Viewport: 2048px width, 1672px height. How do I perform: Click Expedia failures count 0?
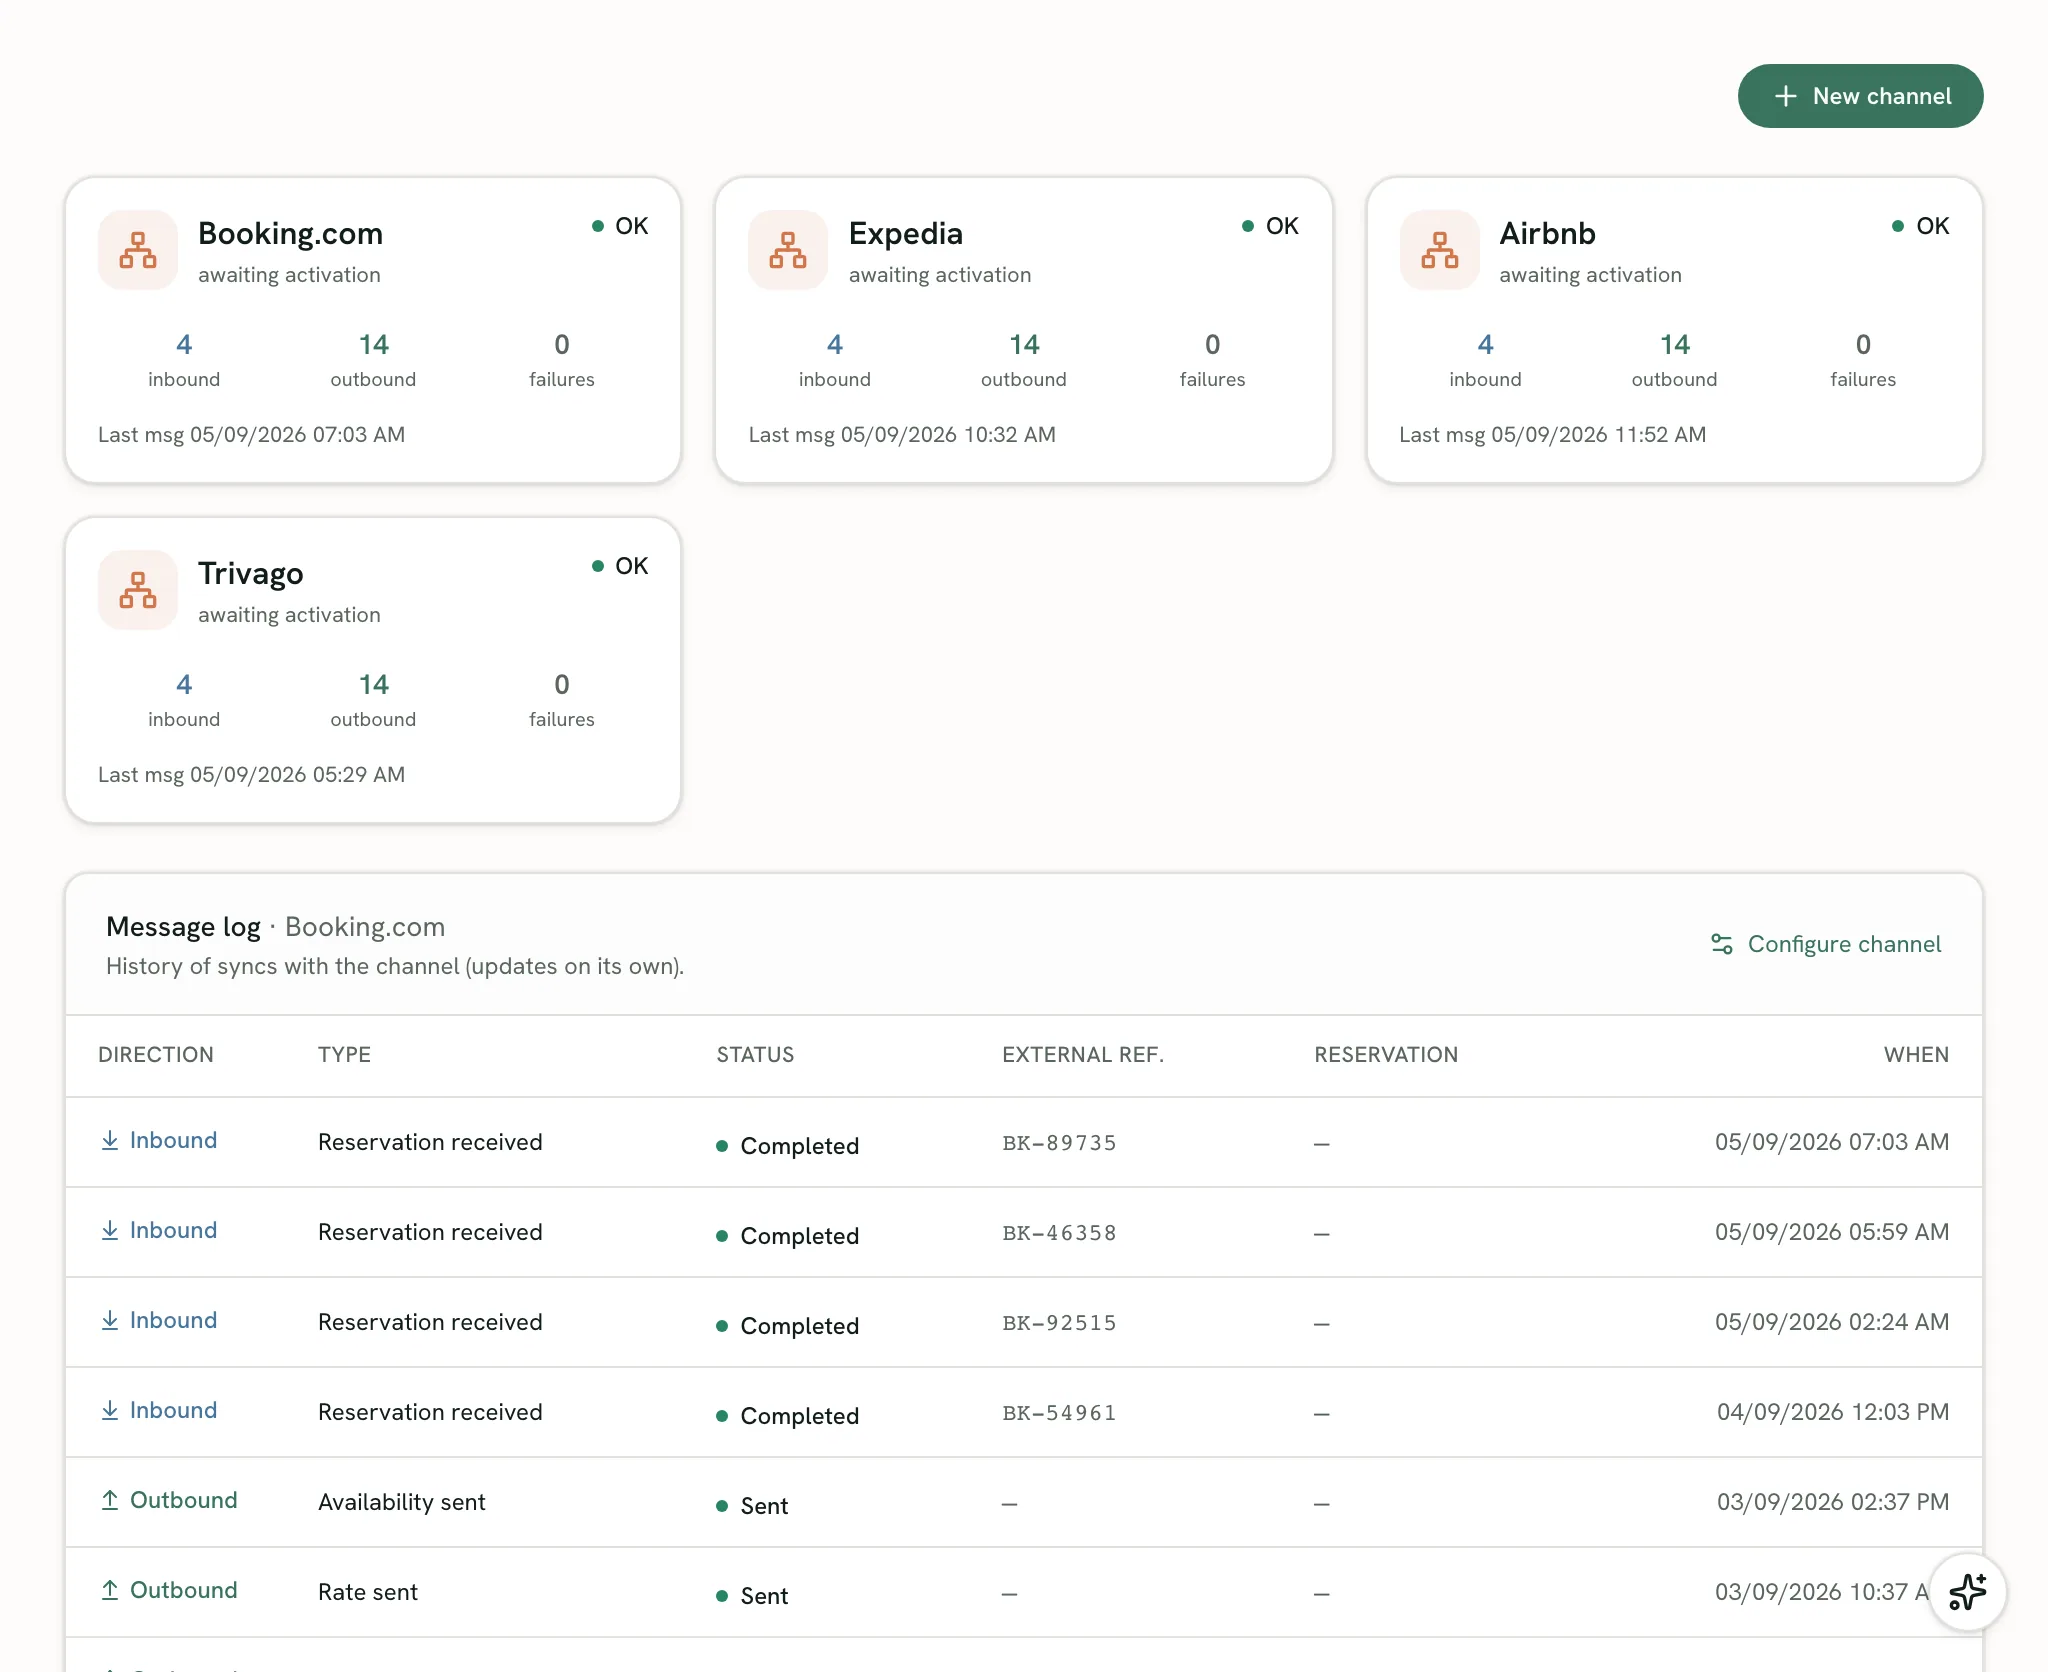(1212, 345)
